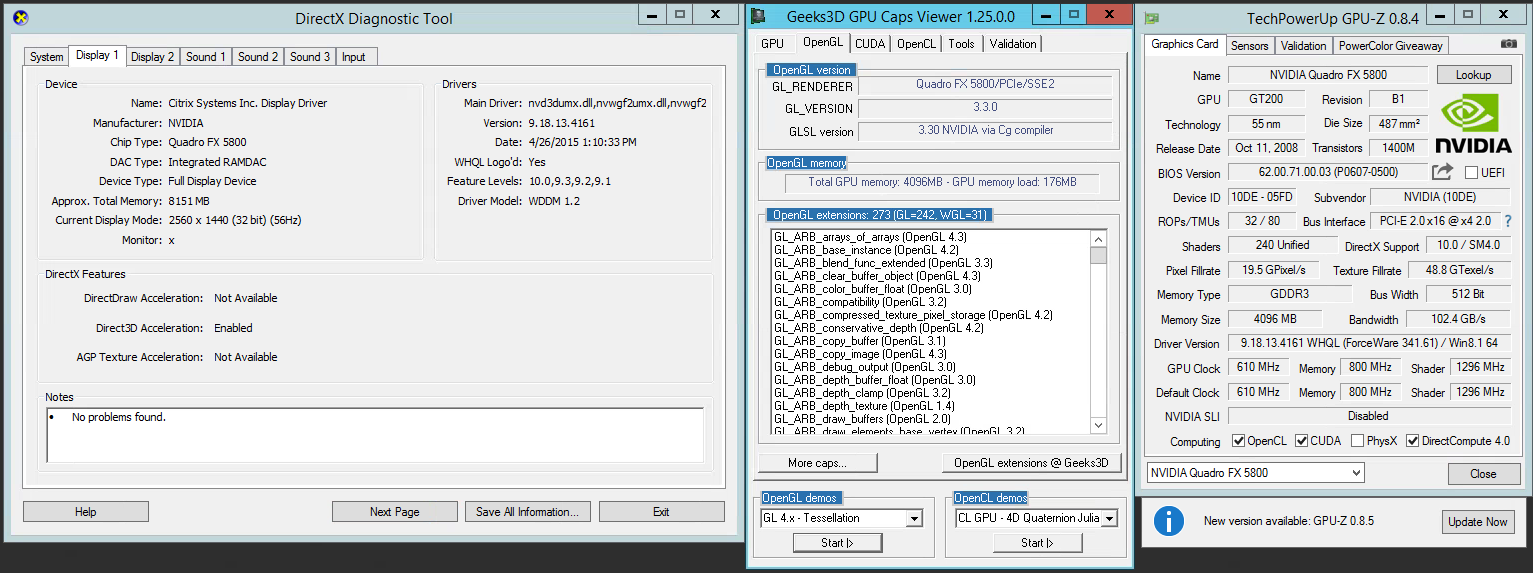Open the Sound 2 tab
The height and width of the screenshot is (573, 1533).
pos(258,57)
